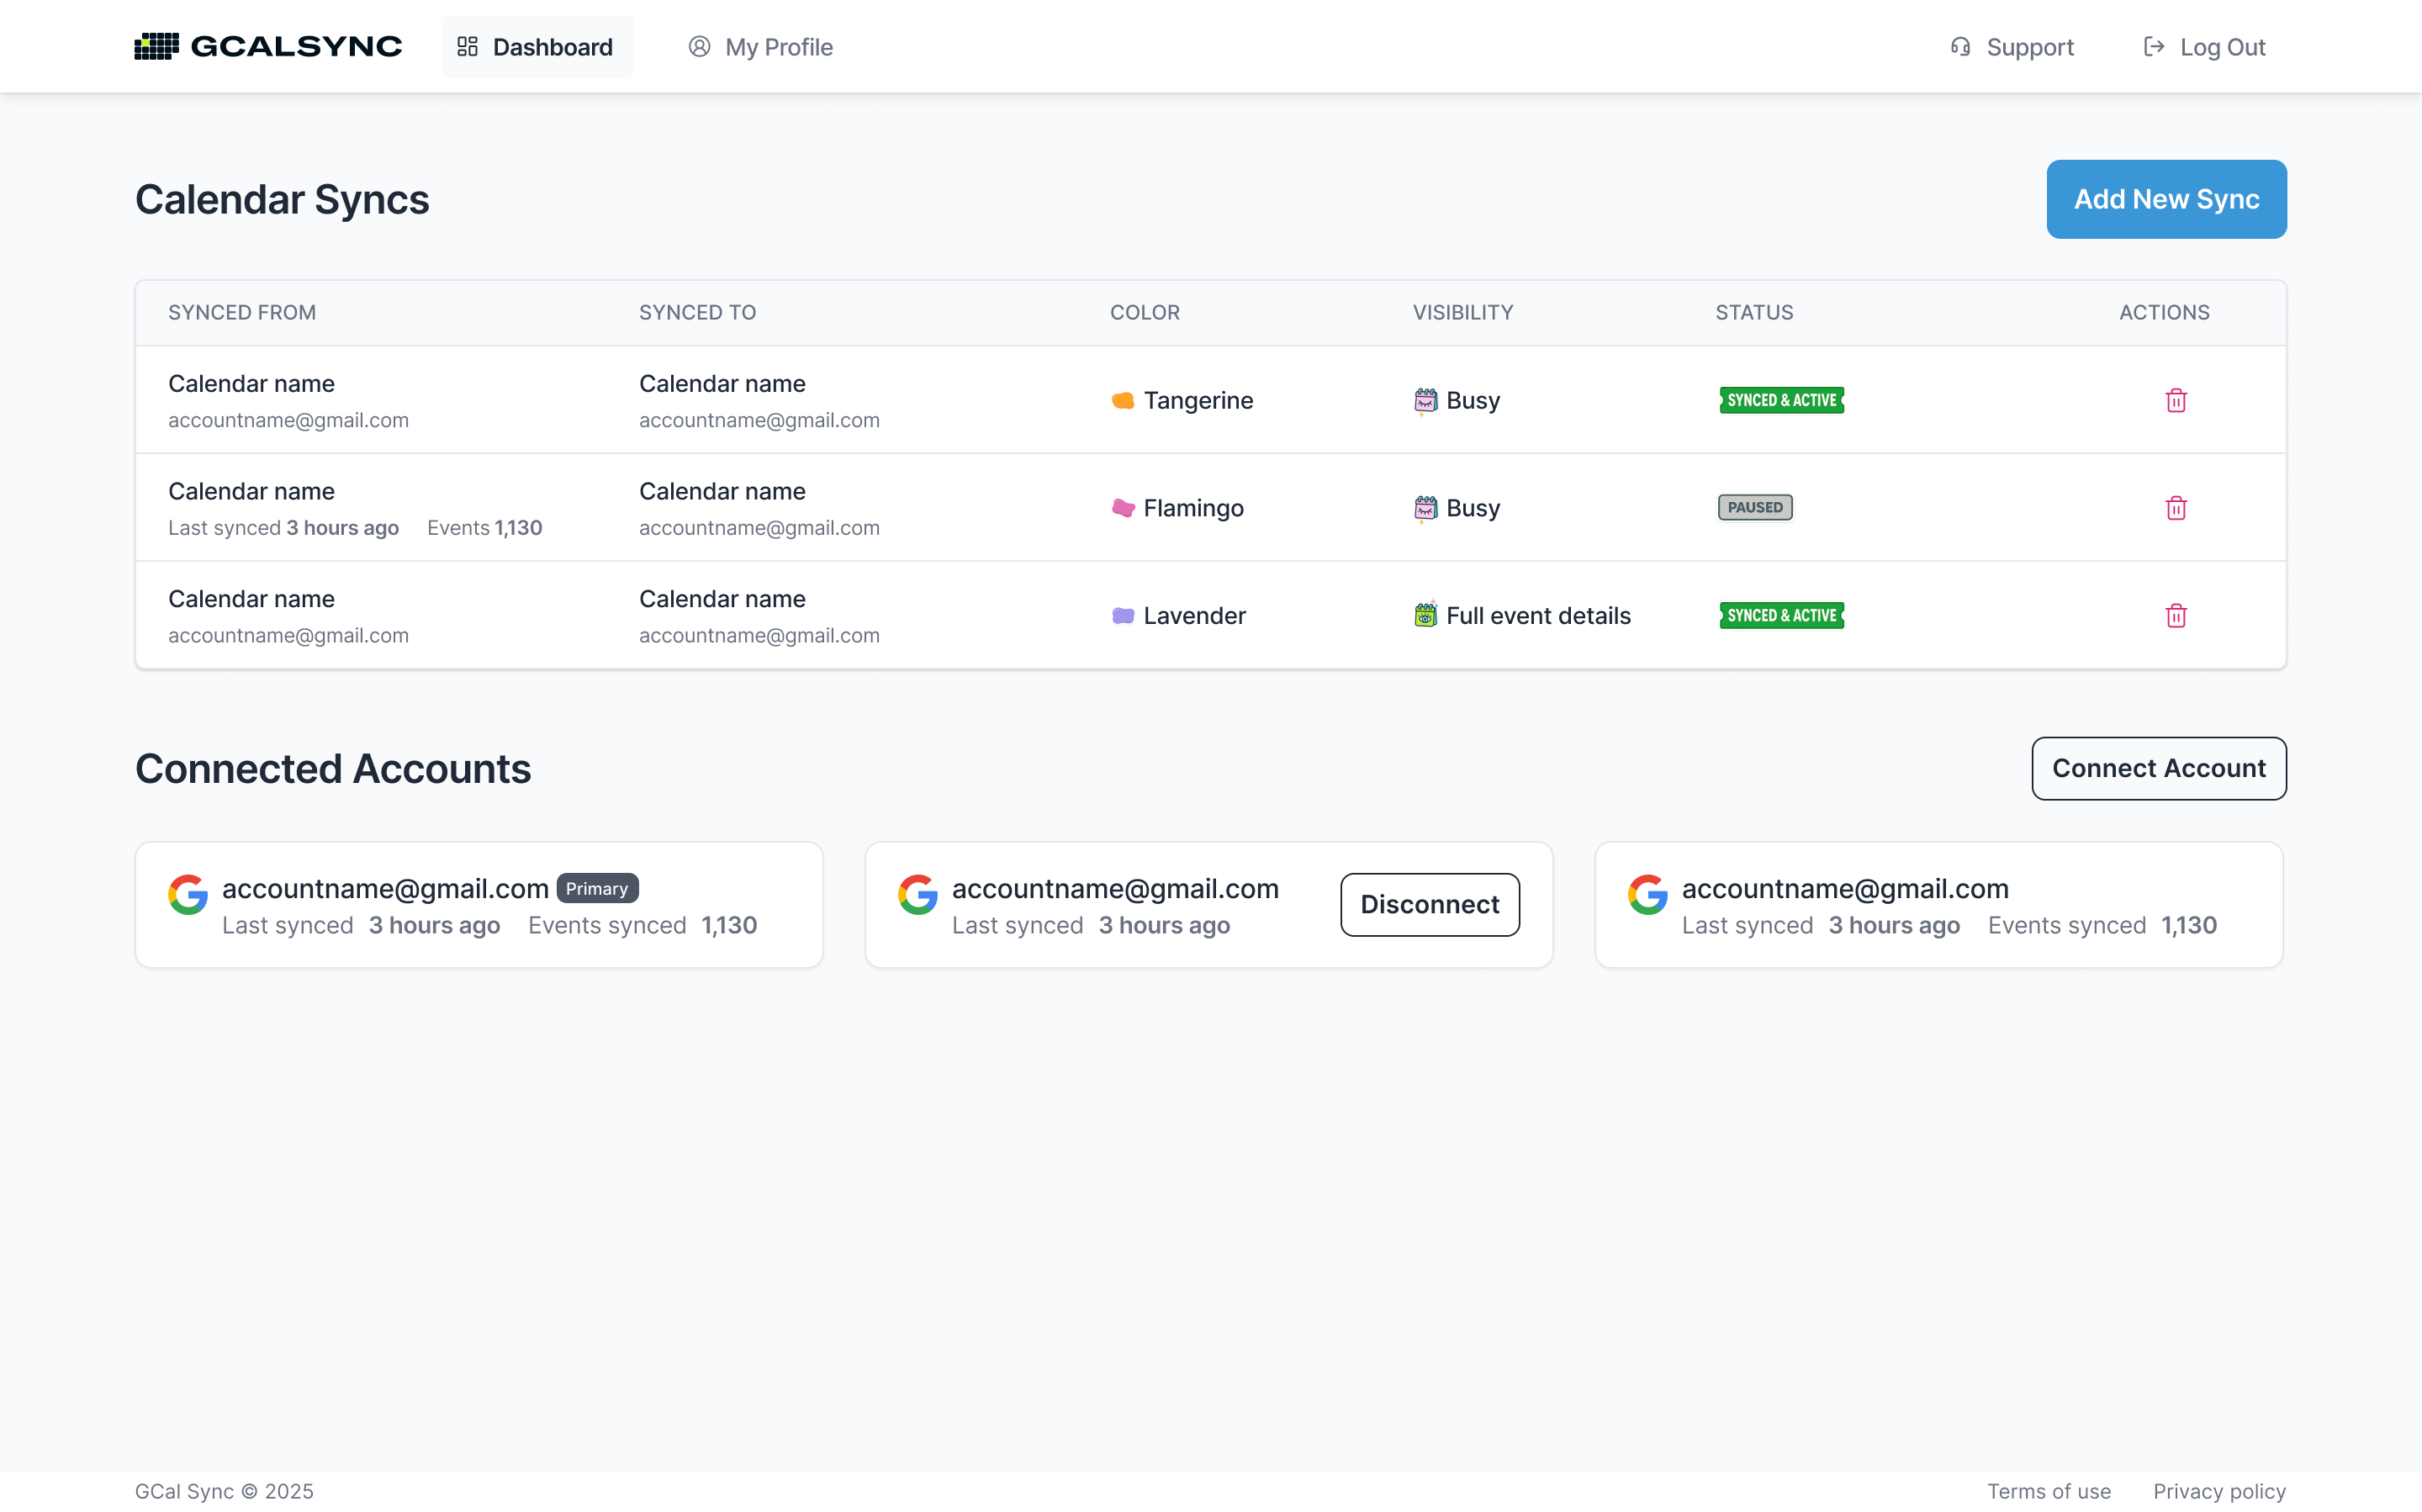Open the Dashboard tab
Viewport: 2422px width, 1512px height.
pyautogui.click(x=537, y=46)
